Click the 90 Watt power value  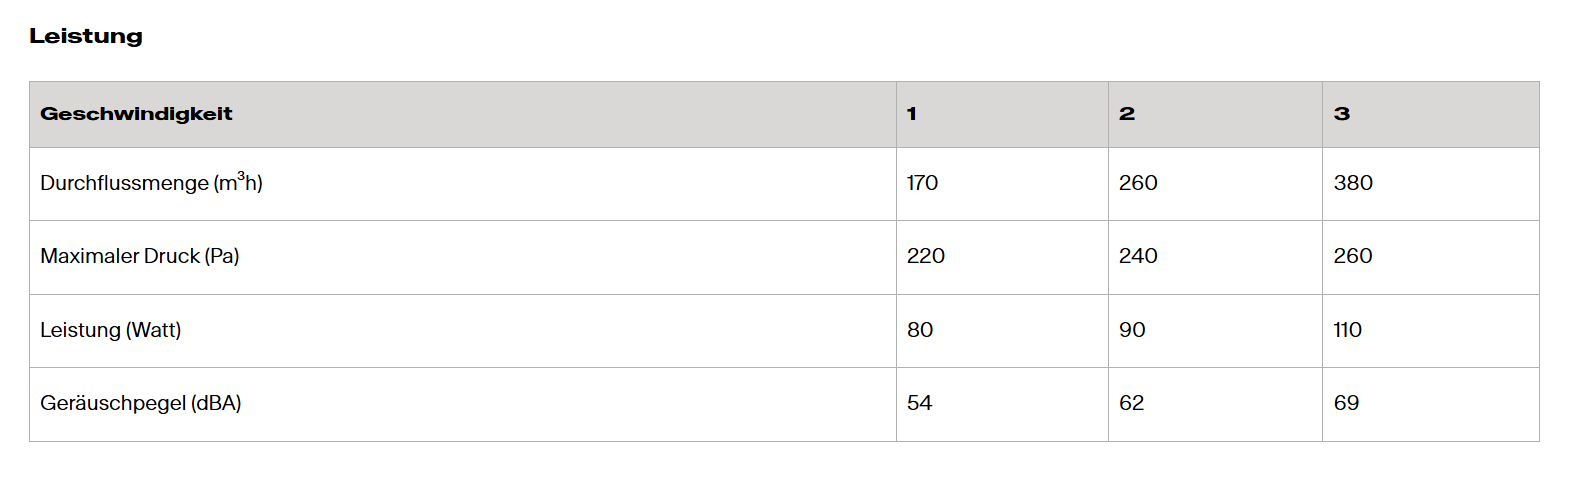point(1132,330)
